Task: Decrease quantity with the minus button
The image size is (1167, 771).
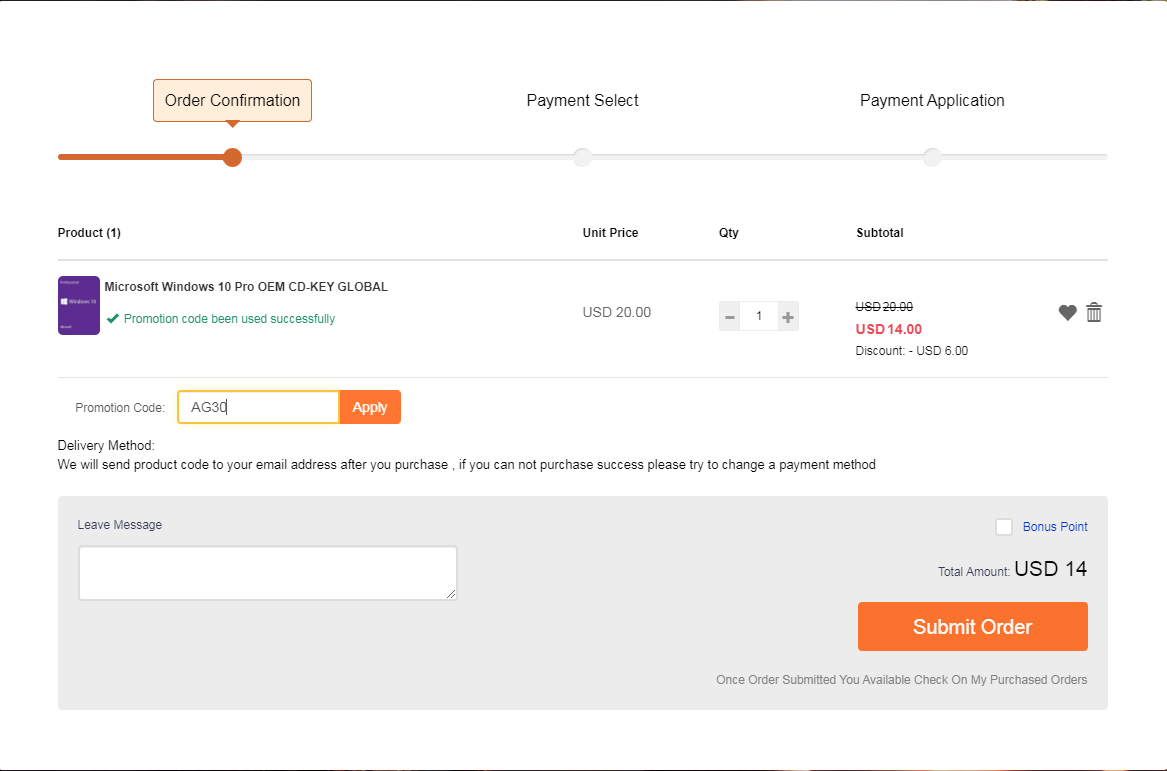Action: [730, 317]
